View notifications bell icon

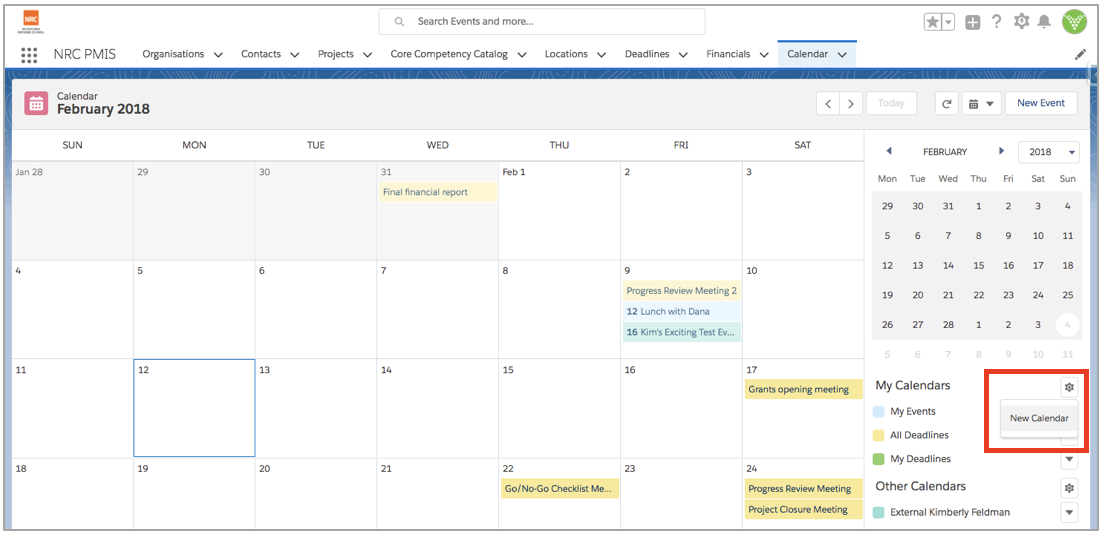(1044, 22)
